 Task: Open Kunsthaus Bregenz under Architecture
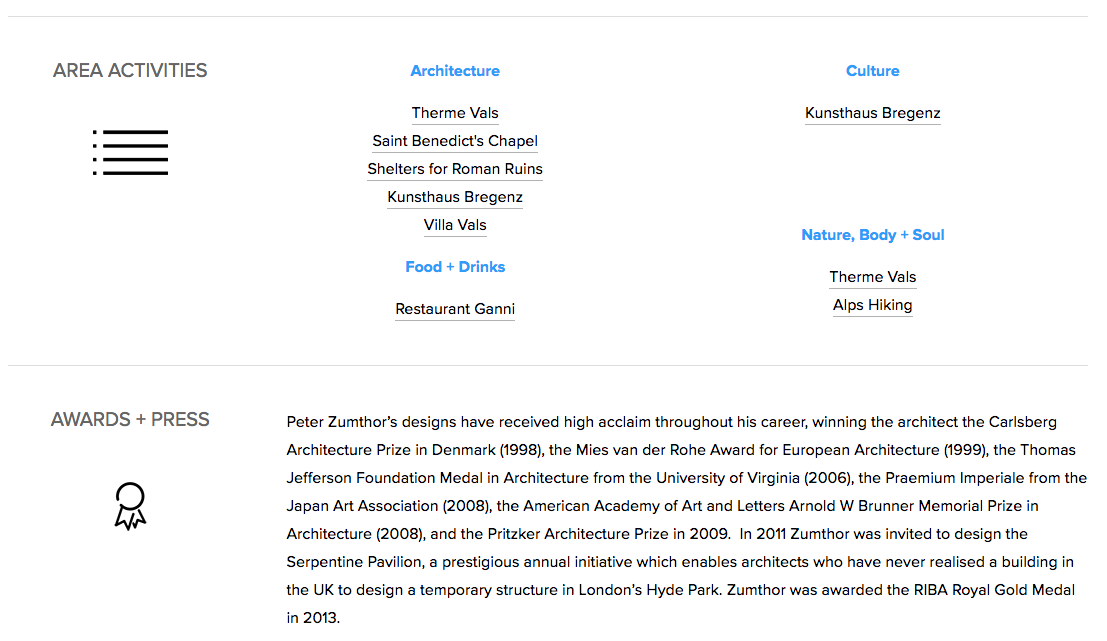455,197
